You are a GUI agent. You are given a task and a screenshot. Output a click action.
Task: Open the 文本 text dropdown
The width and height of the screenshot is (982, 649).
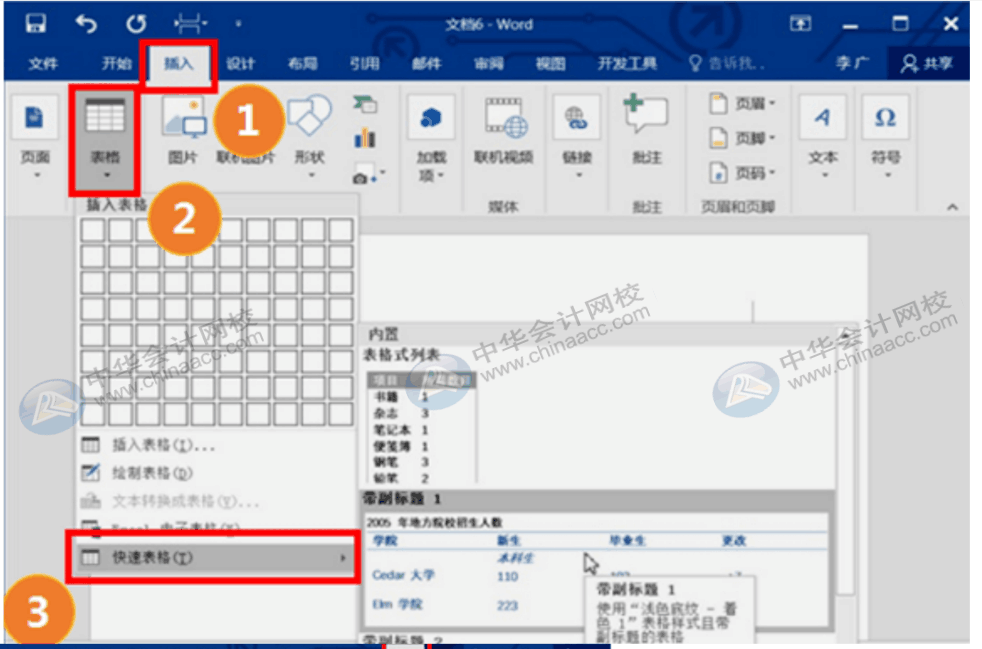tap(822, 138)
